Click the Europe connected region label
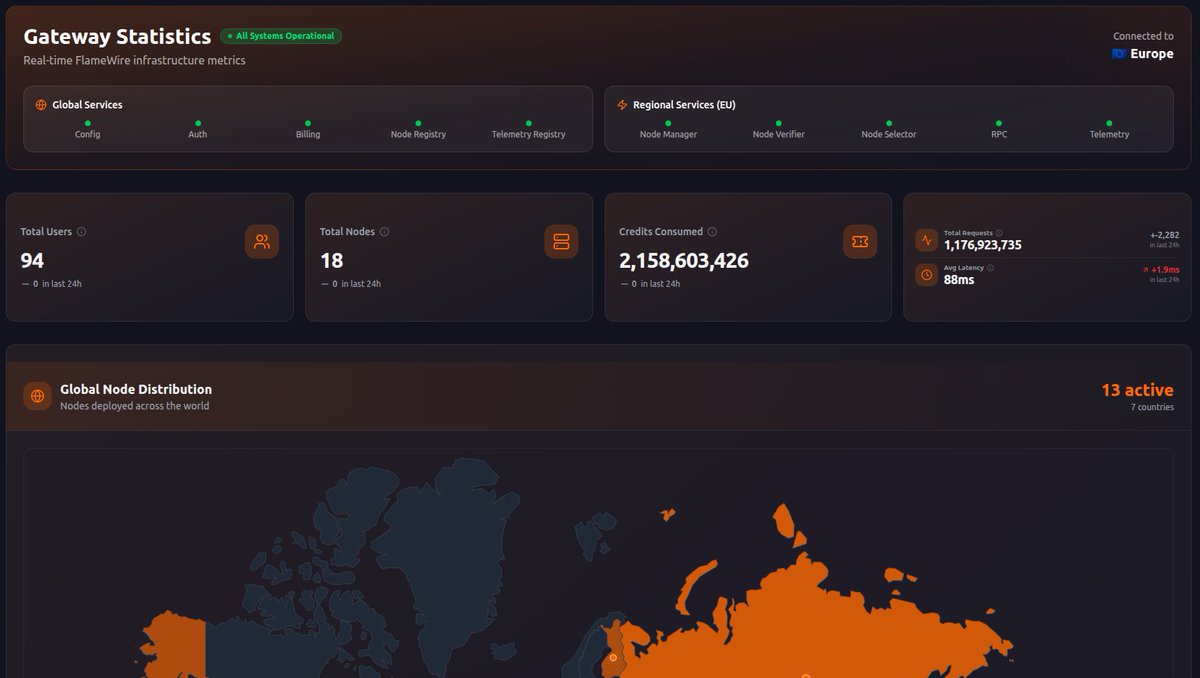The image size is (1200, 678). (x=1152, y=54)
